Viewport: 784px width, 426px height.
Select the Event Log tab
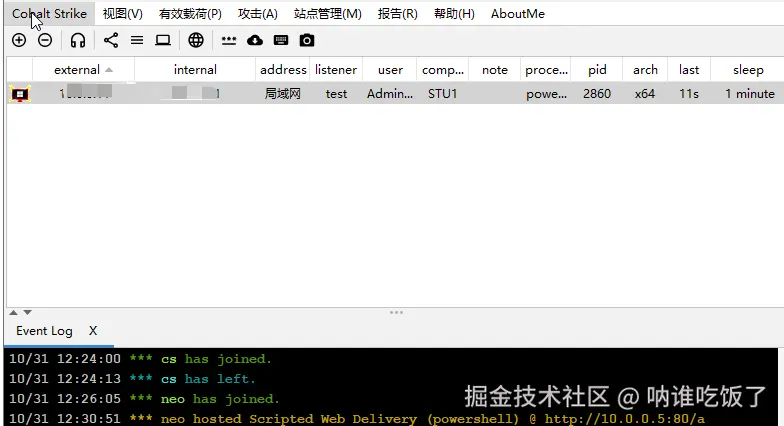[44, 331]
